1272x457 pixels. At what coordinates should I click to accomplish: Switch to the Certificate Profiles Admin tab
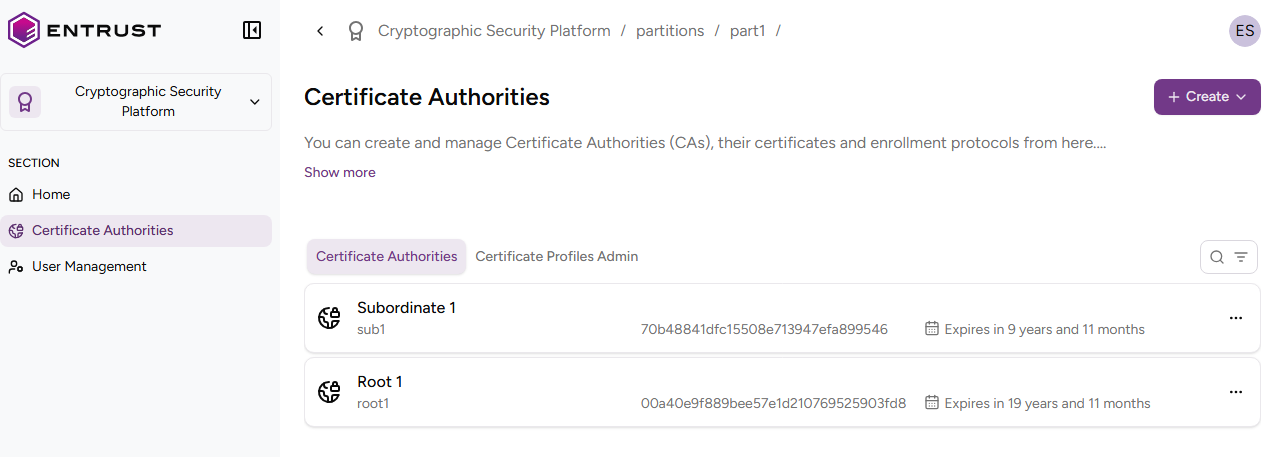556,257
